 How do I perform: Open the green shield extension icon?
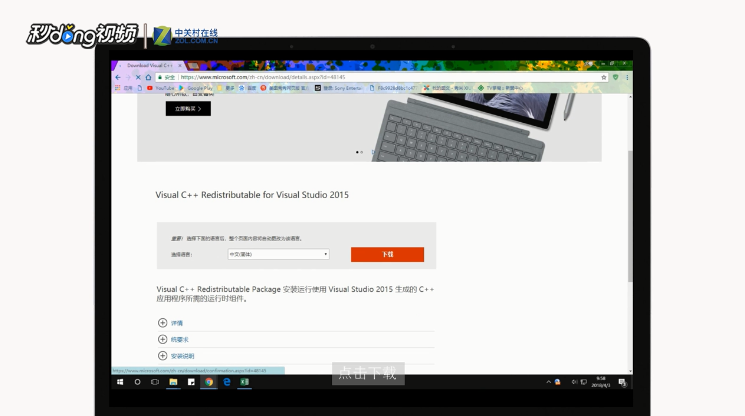pos(615,77)
